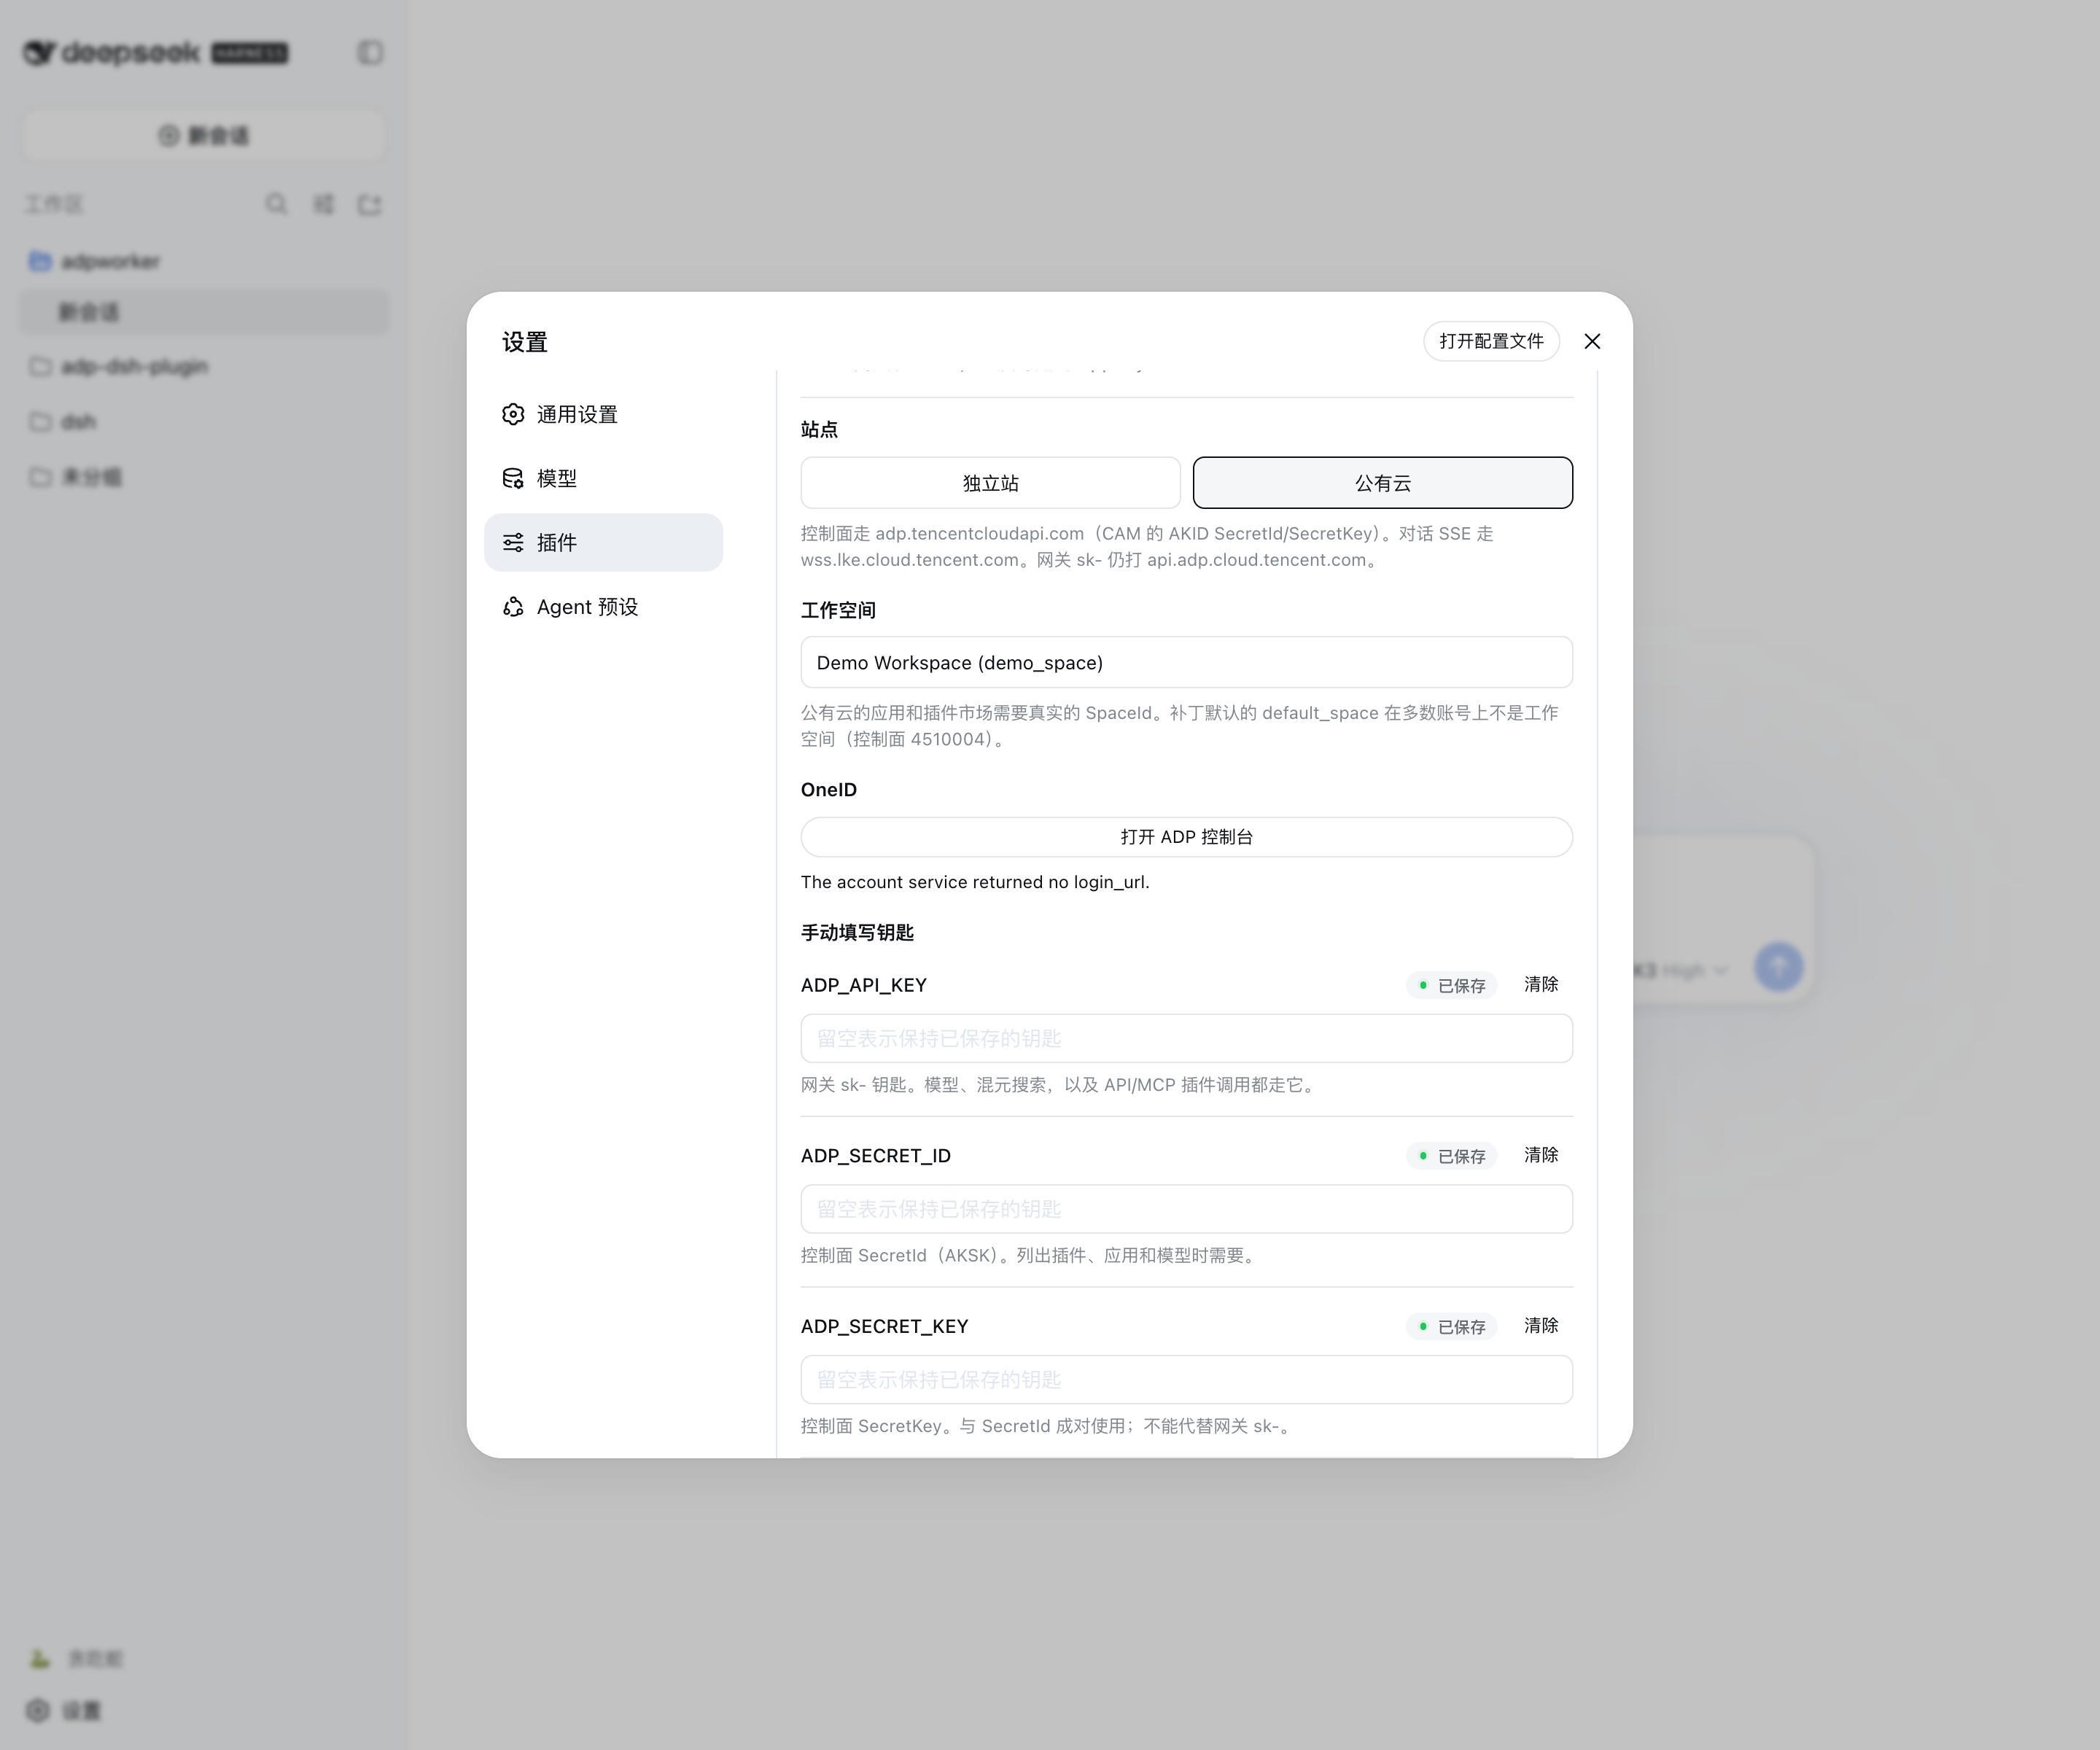Click the 手动填写钥匙 heading
Viewport: 2100px width, 1750px height.
click(857, 933)
